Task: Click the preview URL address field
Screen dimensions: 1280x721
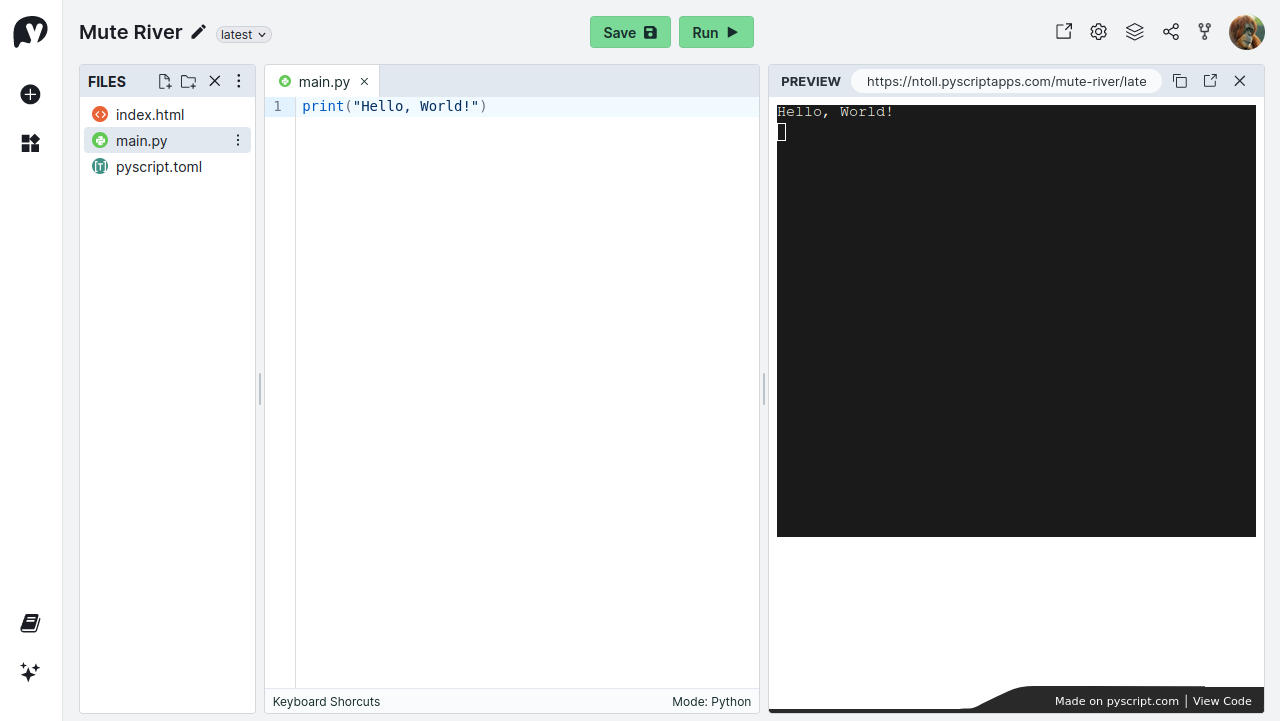Action: click(x=1006, y=81)
